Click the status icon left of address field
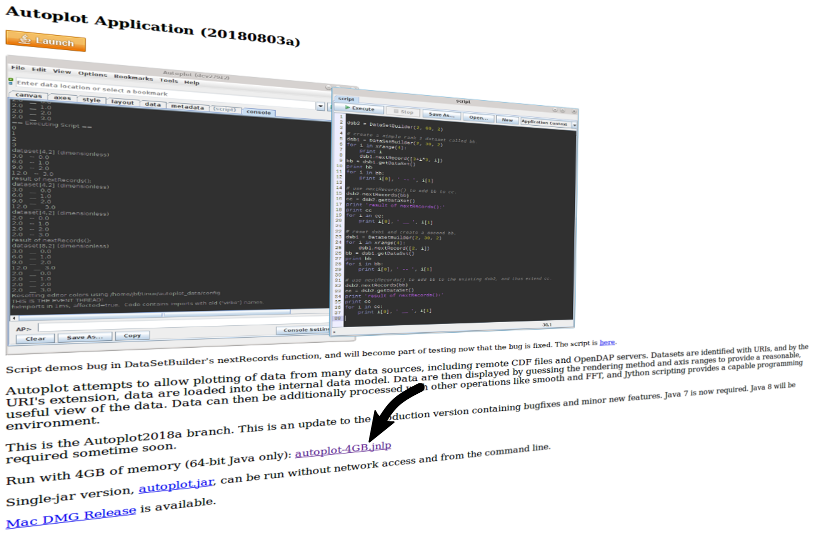The height and width of the screenshot is (539, 839). tap(11, 82)
